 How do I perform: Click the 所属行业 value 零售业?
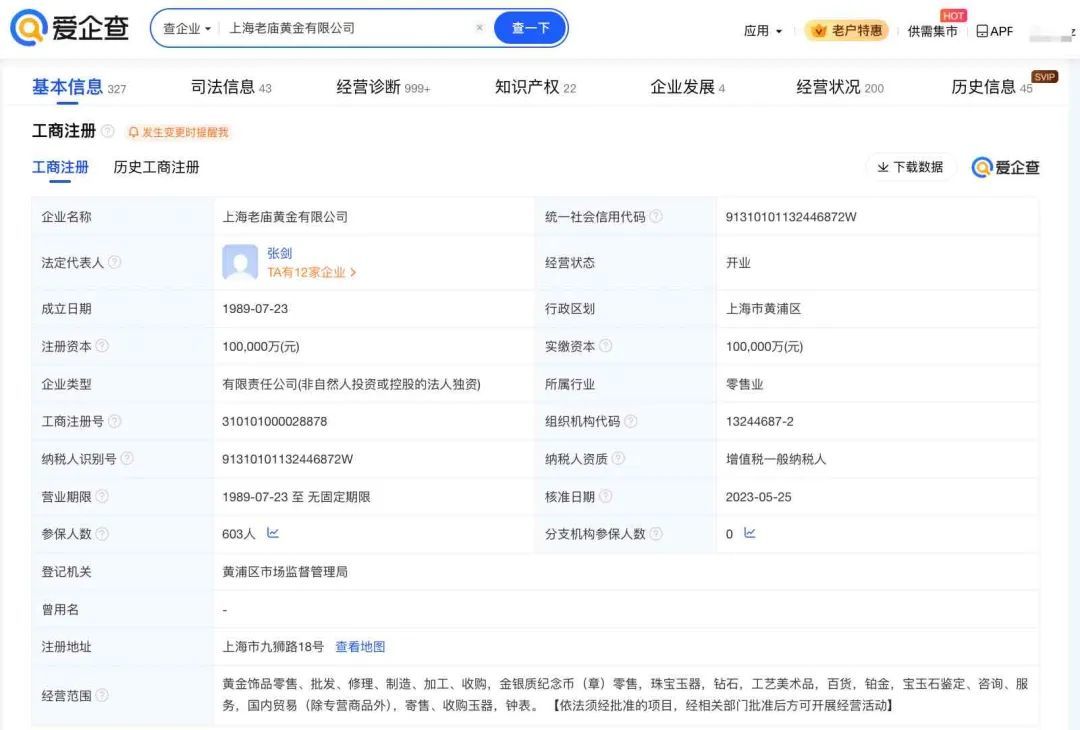coord(745,384)
